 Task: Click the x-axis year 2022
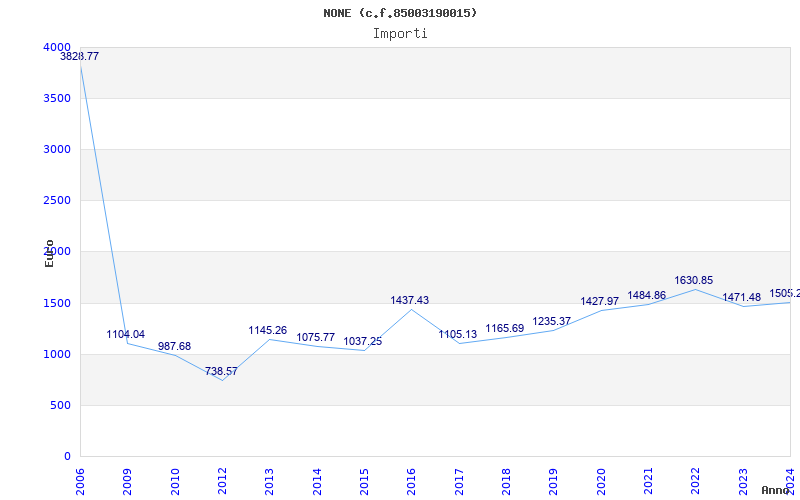pyautogui.click(x=695, y=482)
